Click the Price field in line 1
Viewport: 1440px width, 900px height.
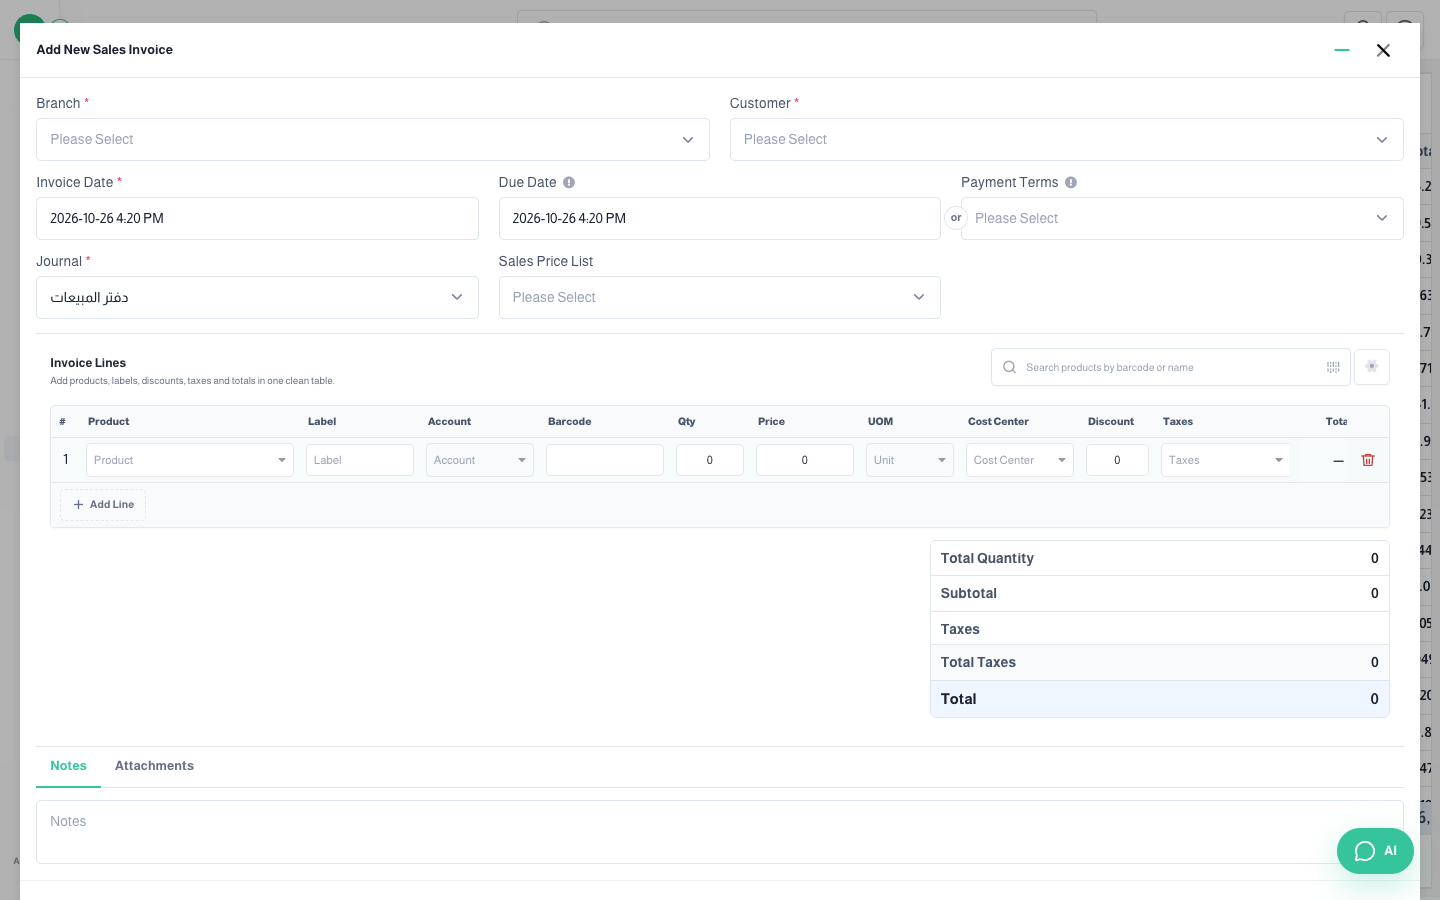[x=805, y=460]
